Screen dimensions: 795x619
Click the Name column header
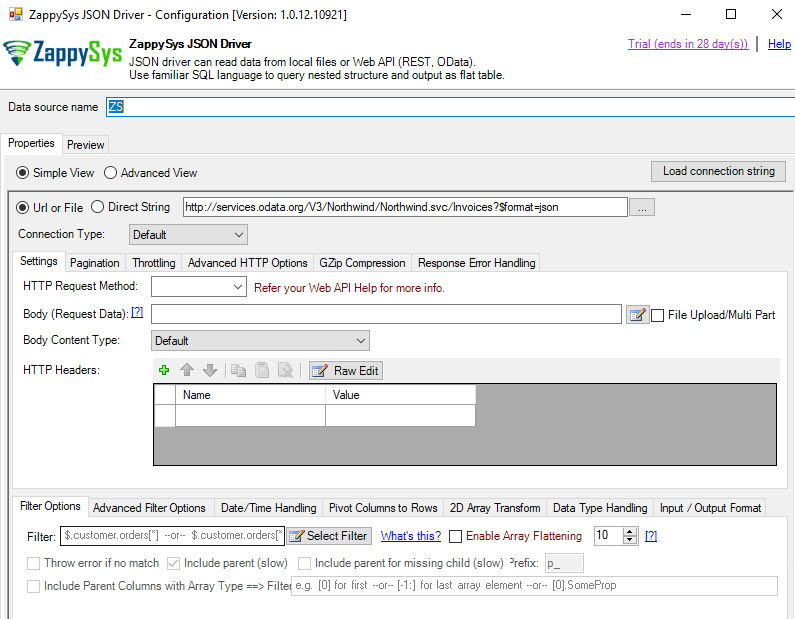click(250, 395)
